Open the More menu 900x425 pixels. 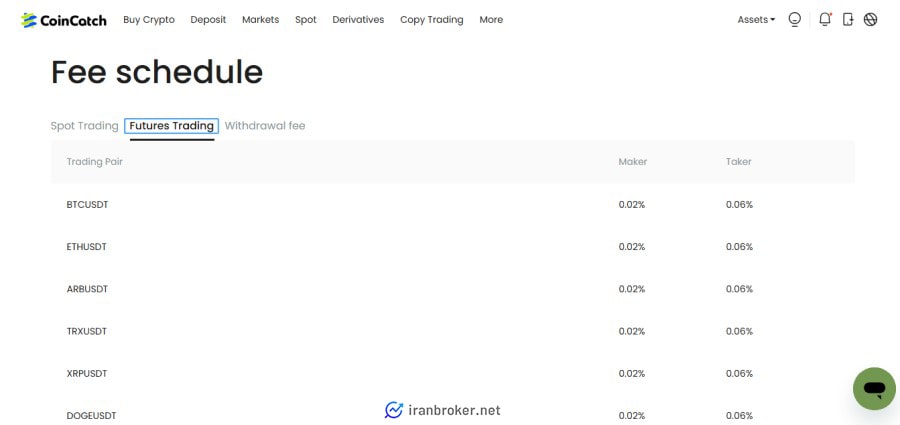point(491,20)
